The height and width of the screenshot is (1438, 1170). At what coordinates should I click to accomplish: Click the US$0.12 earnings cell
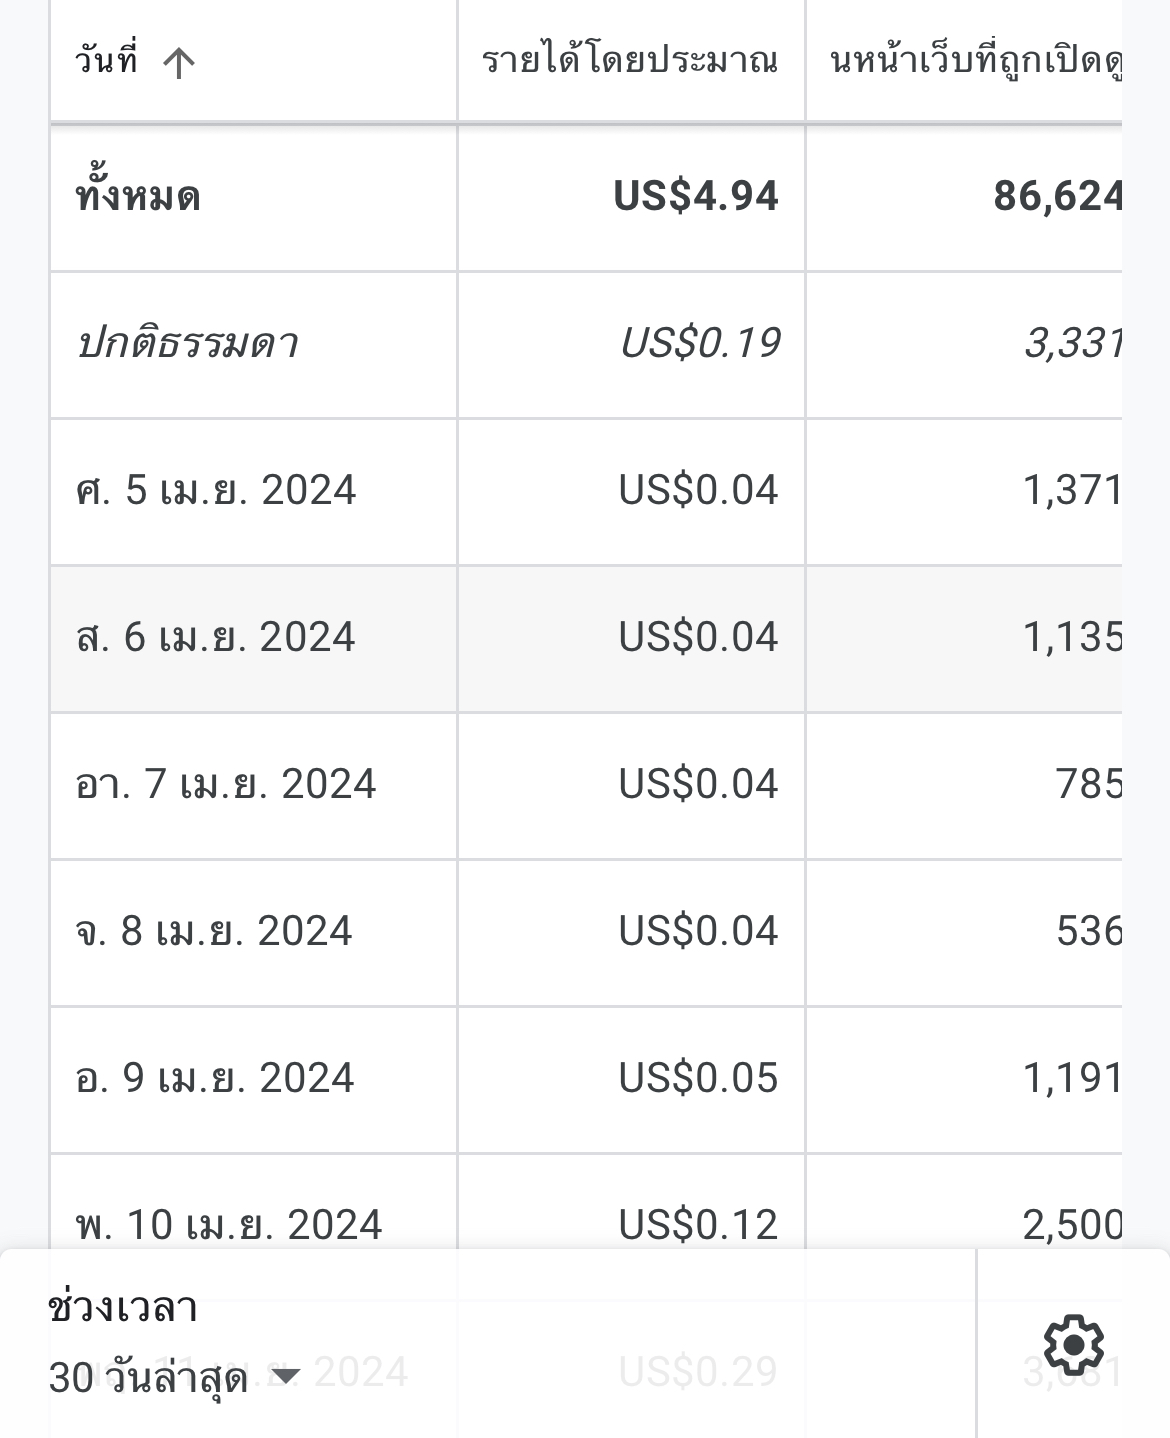click(x=698, y=1225)
